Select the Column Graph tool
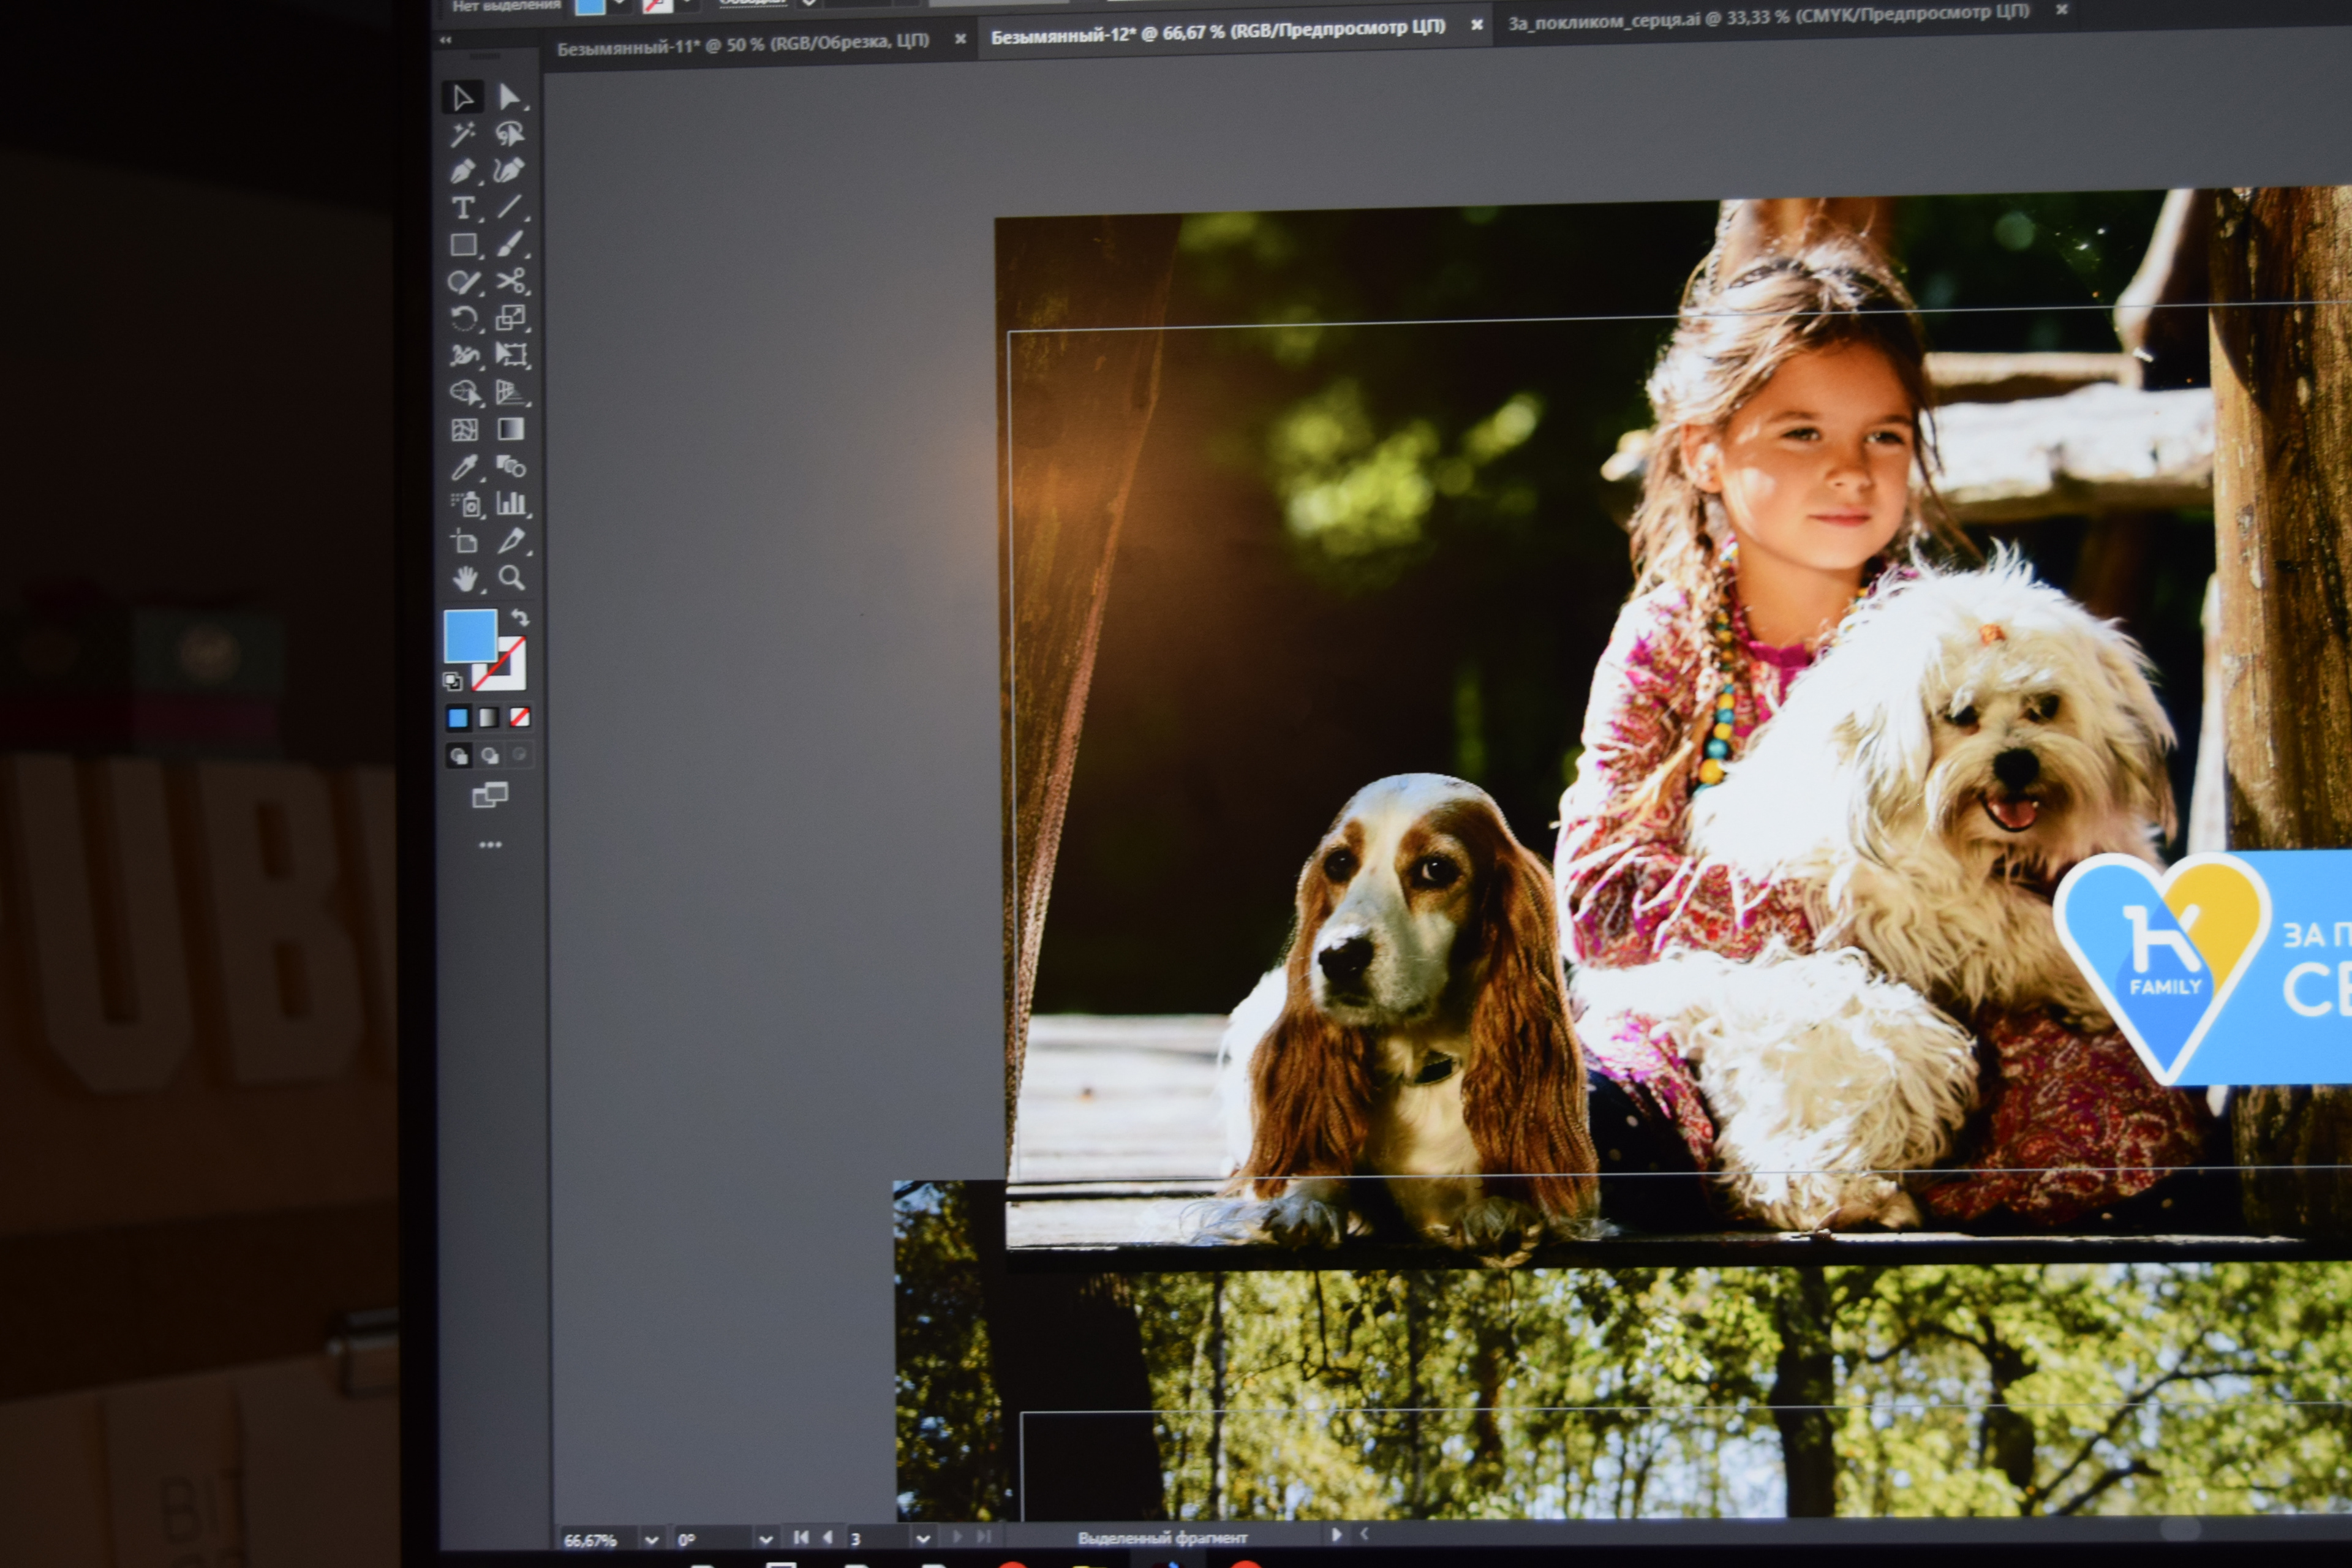This screenshot has width=2352, height=1568. point(511,503)
